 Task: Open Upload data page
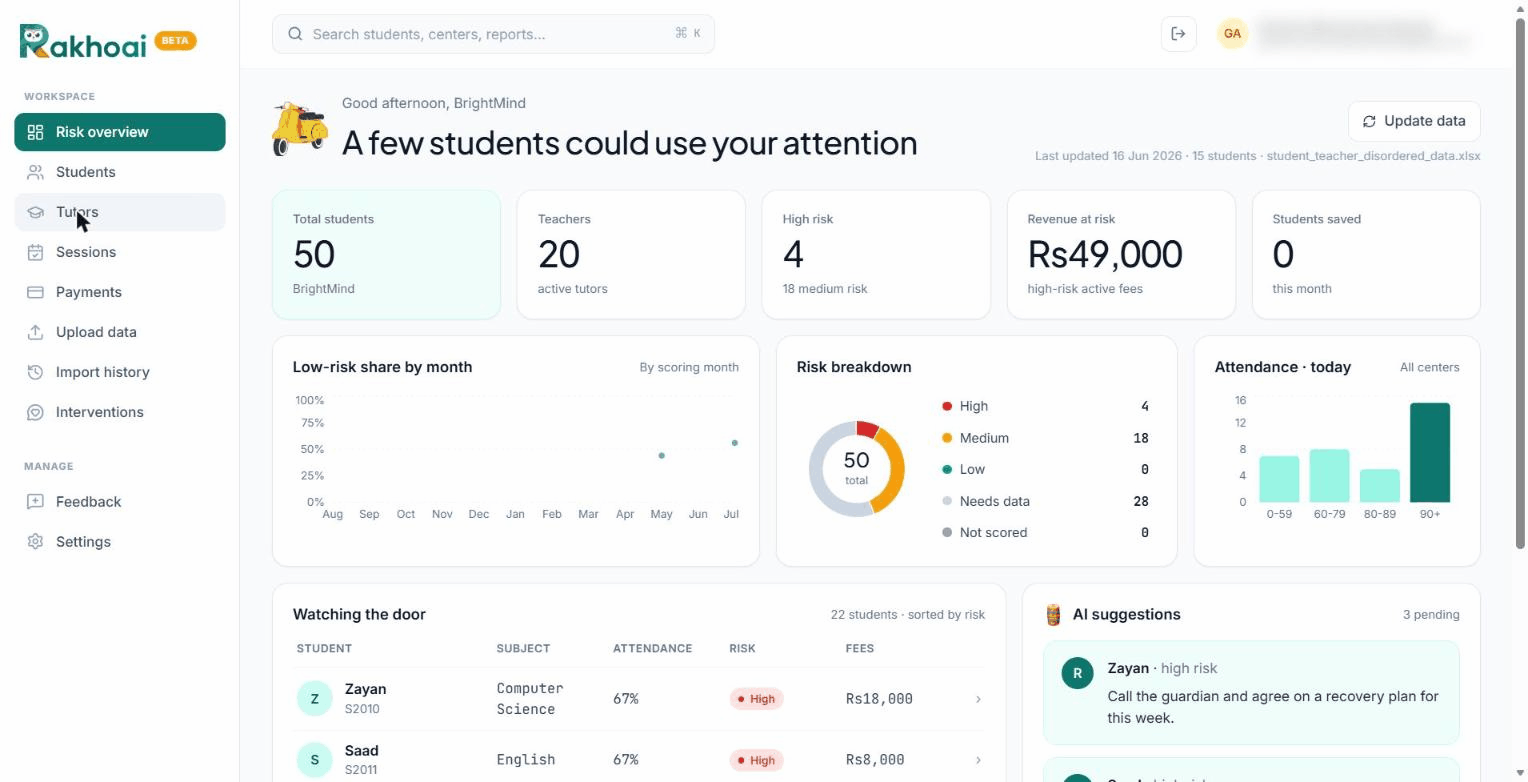[120, 332]
